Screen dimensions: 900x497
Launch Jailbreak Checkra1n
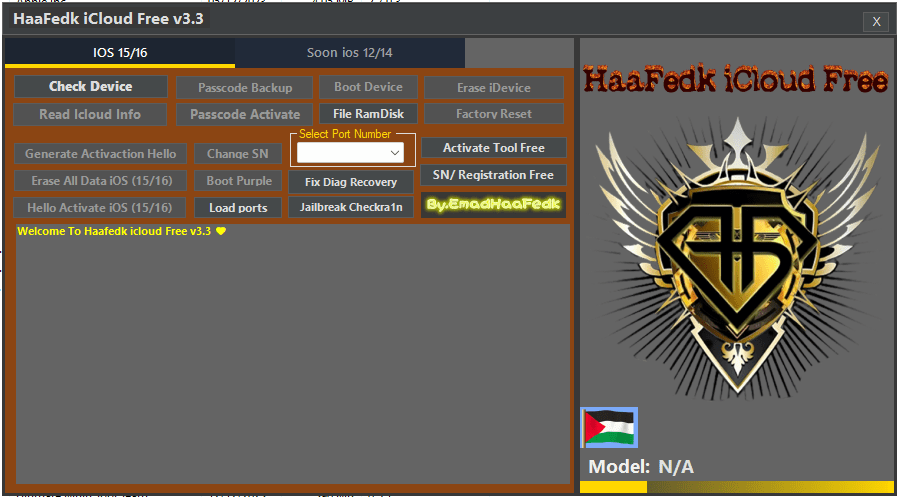(351, 207)
